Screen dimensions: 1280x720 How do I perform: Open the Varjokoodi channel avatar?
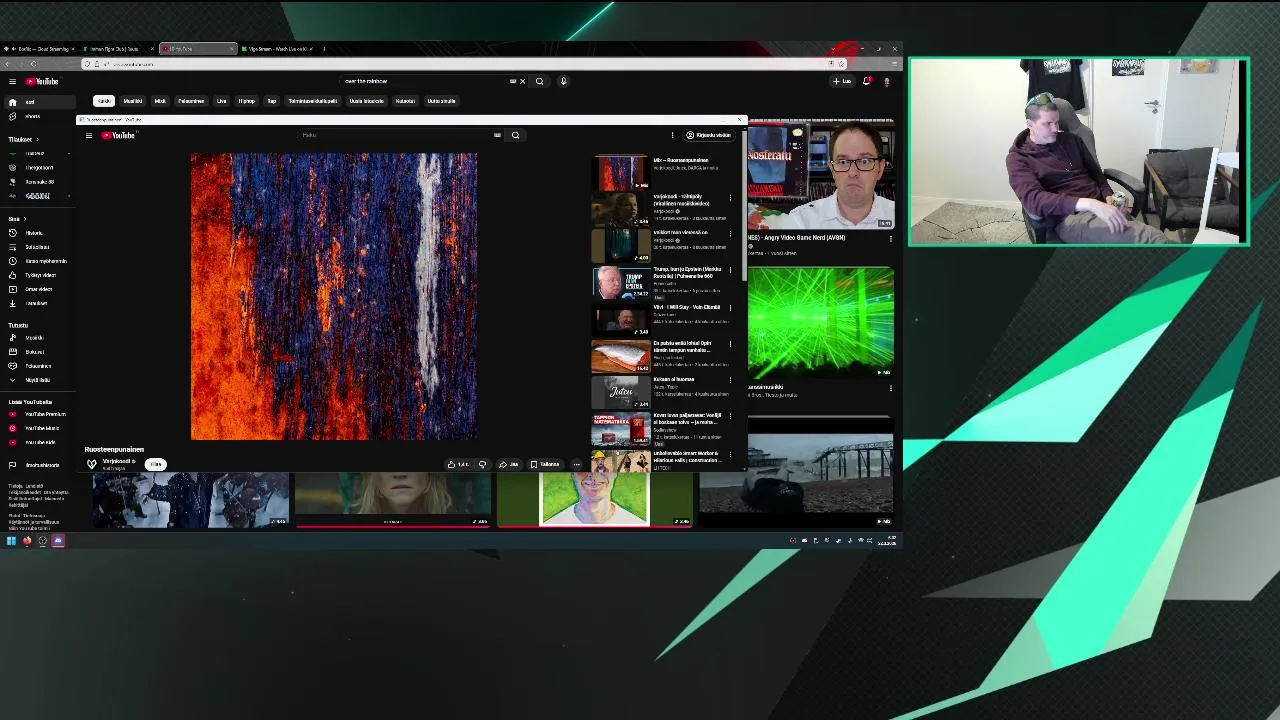[x=92, y=464]
